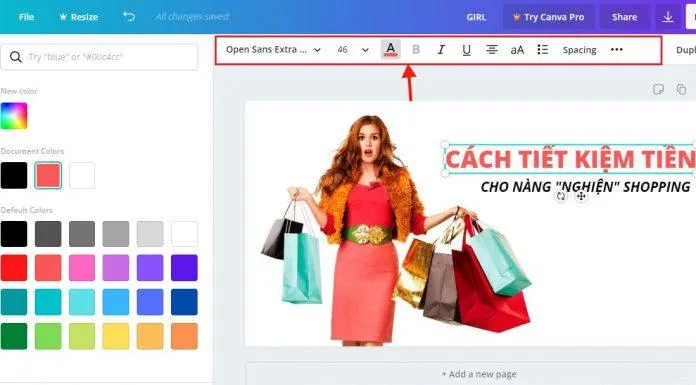
Task: Pick medium gray default color
Action: [x=82, y=234]
